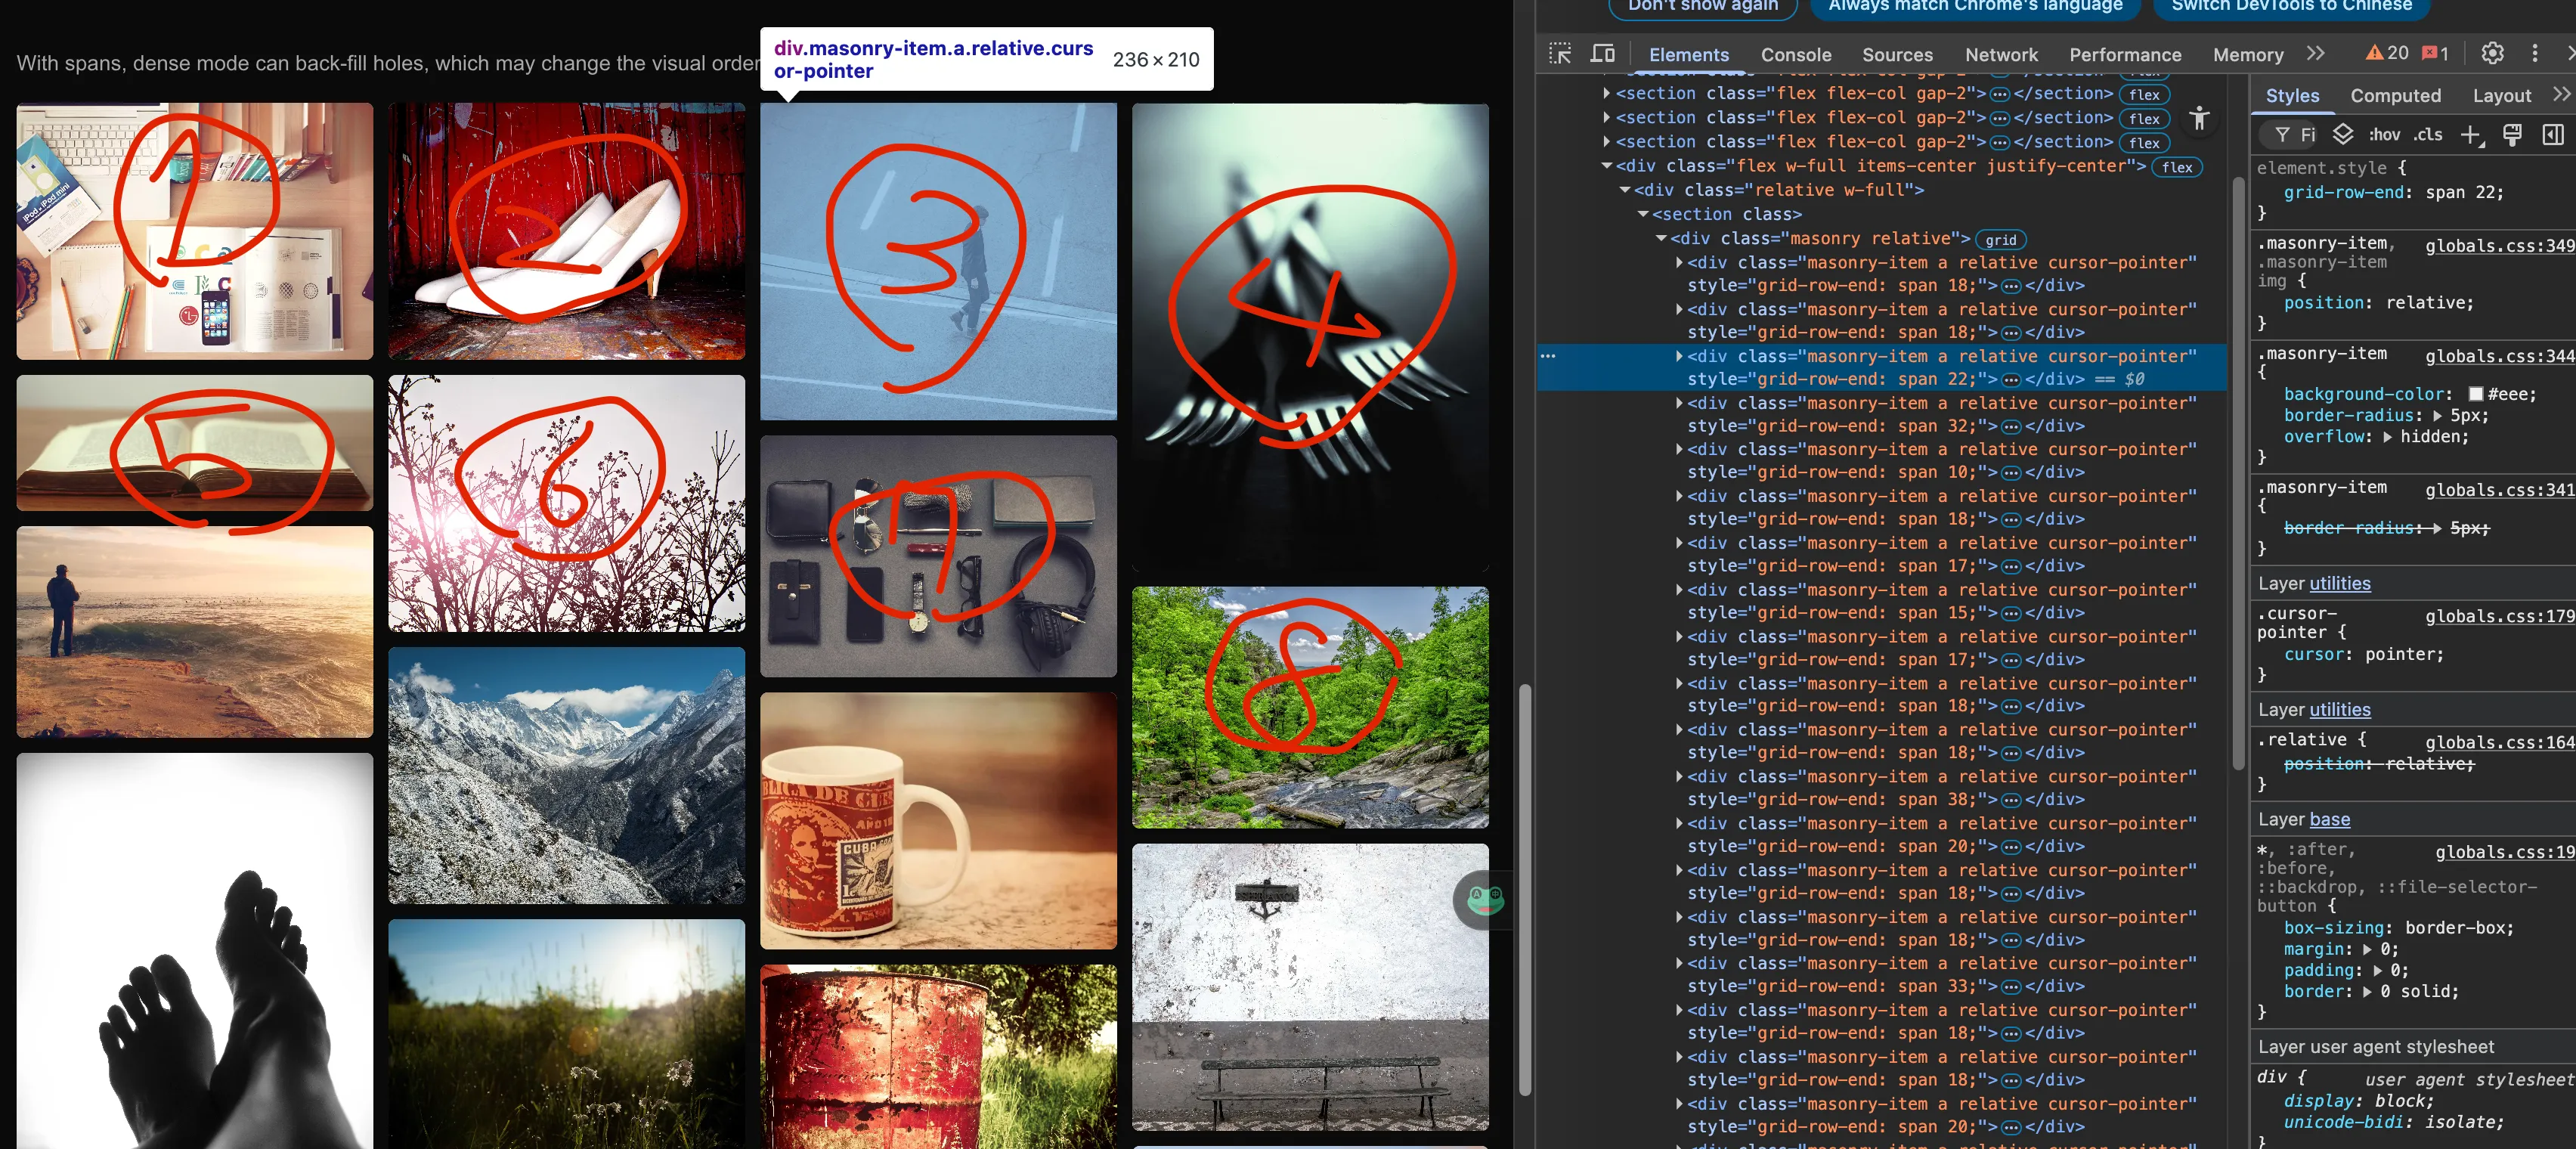Click the #eee background-color swatch

click(2476, 395)
